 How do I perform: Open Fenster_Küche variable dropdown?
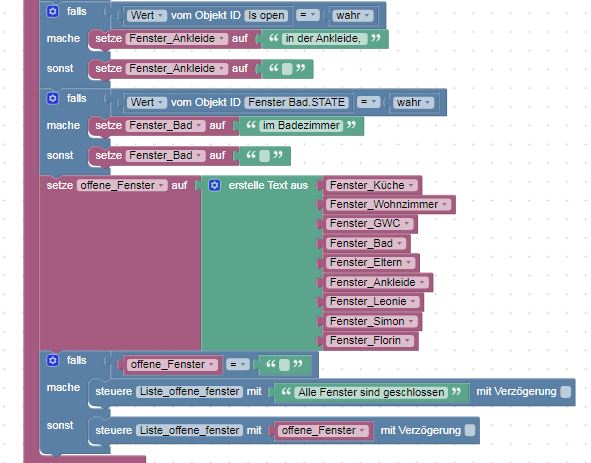(x=372, y=185)
